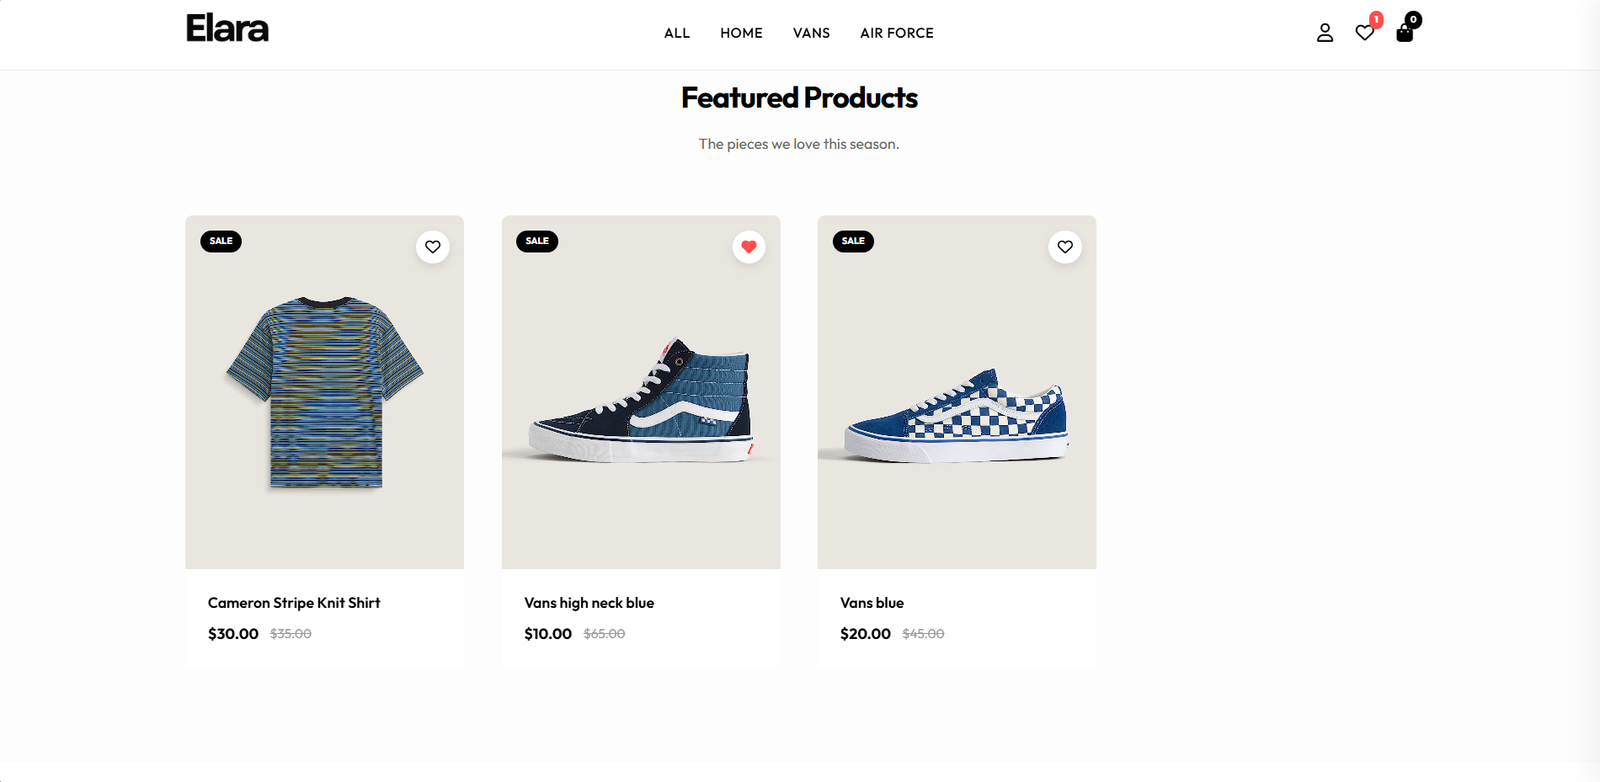Click the SALE badge on Vans high neck blue
Viewport: 1600px width, 782px height.
537,241
